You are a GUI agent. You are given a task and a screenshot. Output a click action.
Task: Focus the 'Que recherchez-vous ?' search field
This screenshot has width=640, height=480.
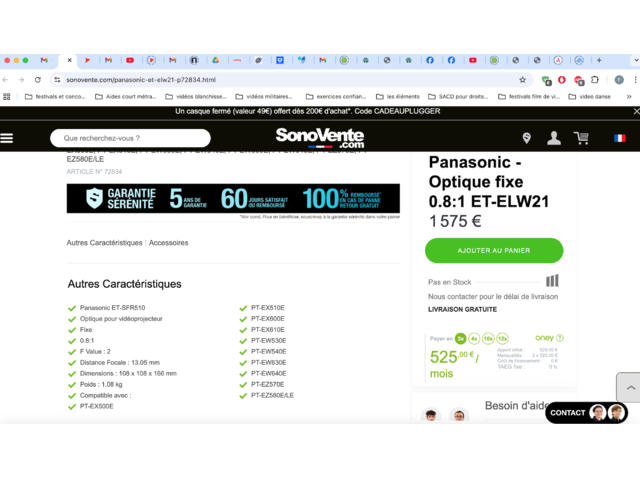pyautogui.click(x=130, y=138)
